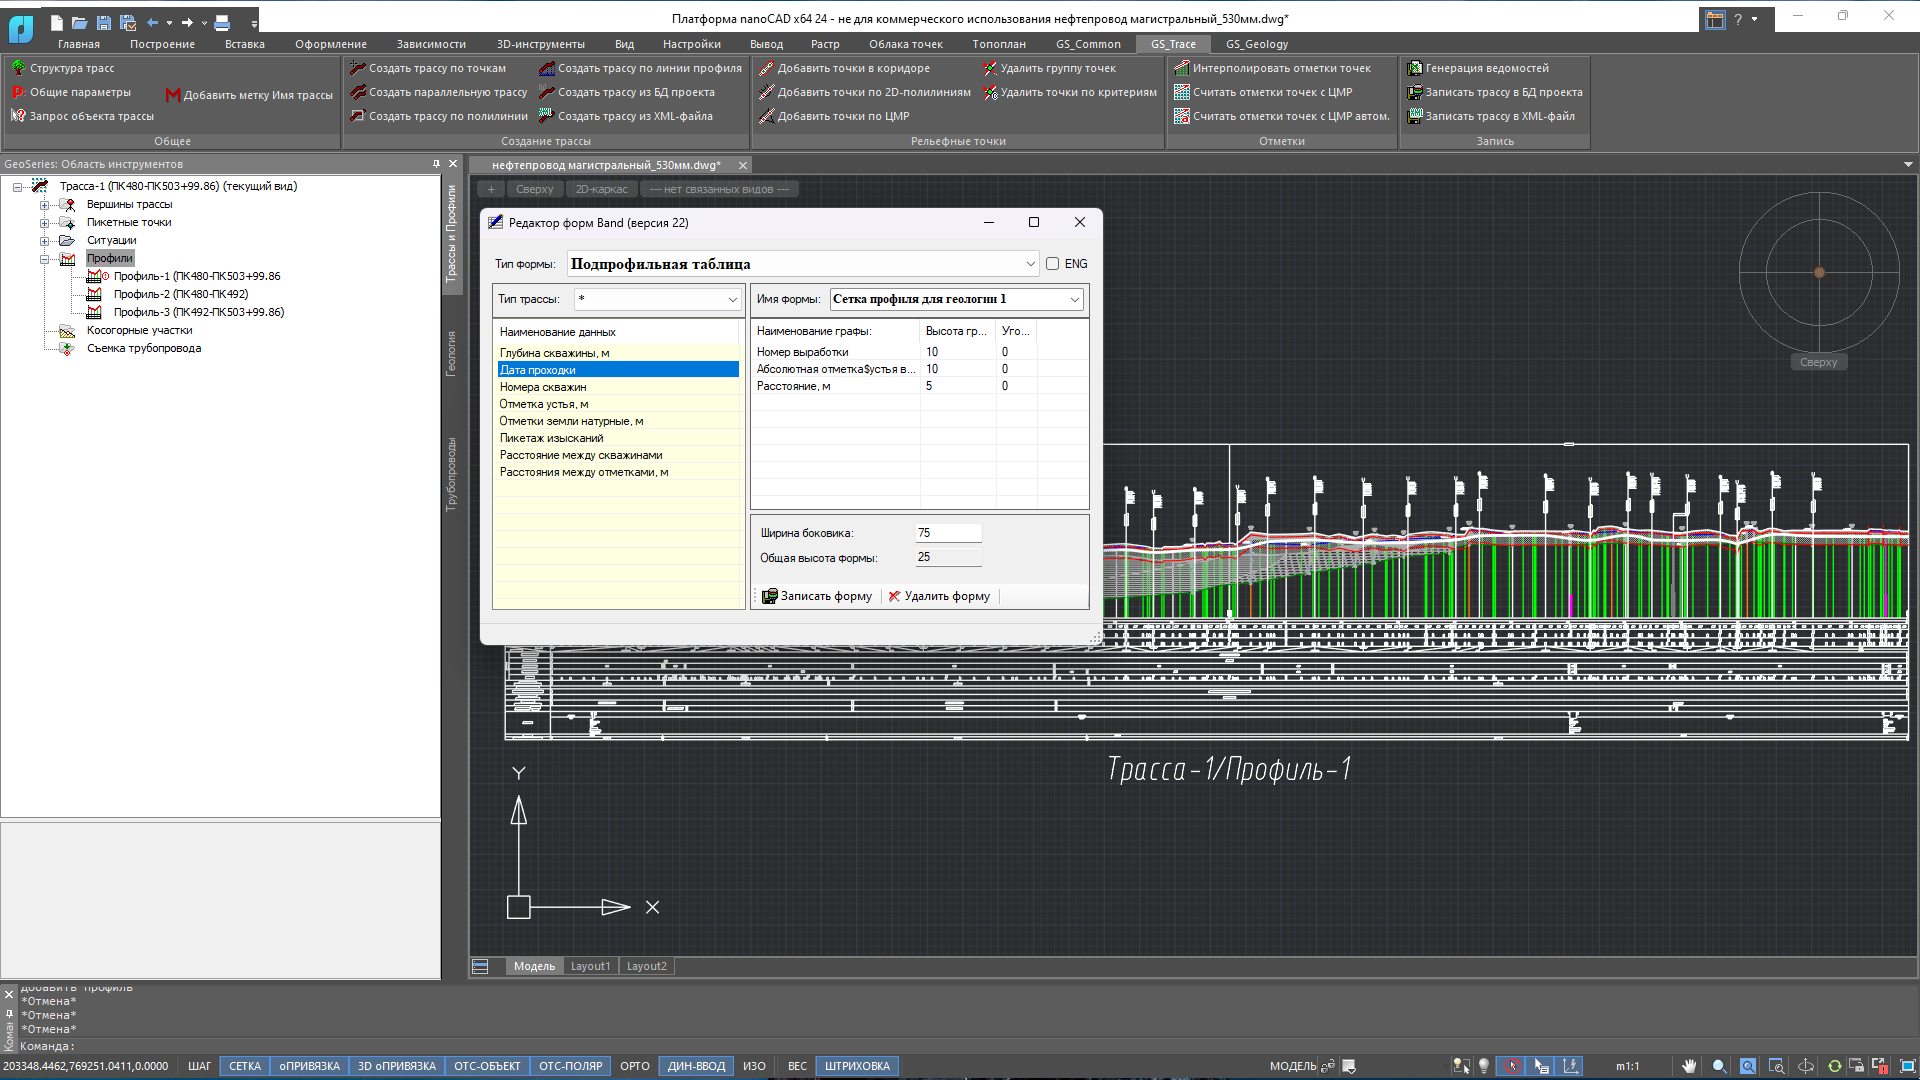Collapse the Профили tree node
The image size is (1920, 1080).
point(44,259)
